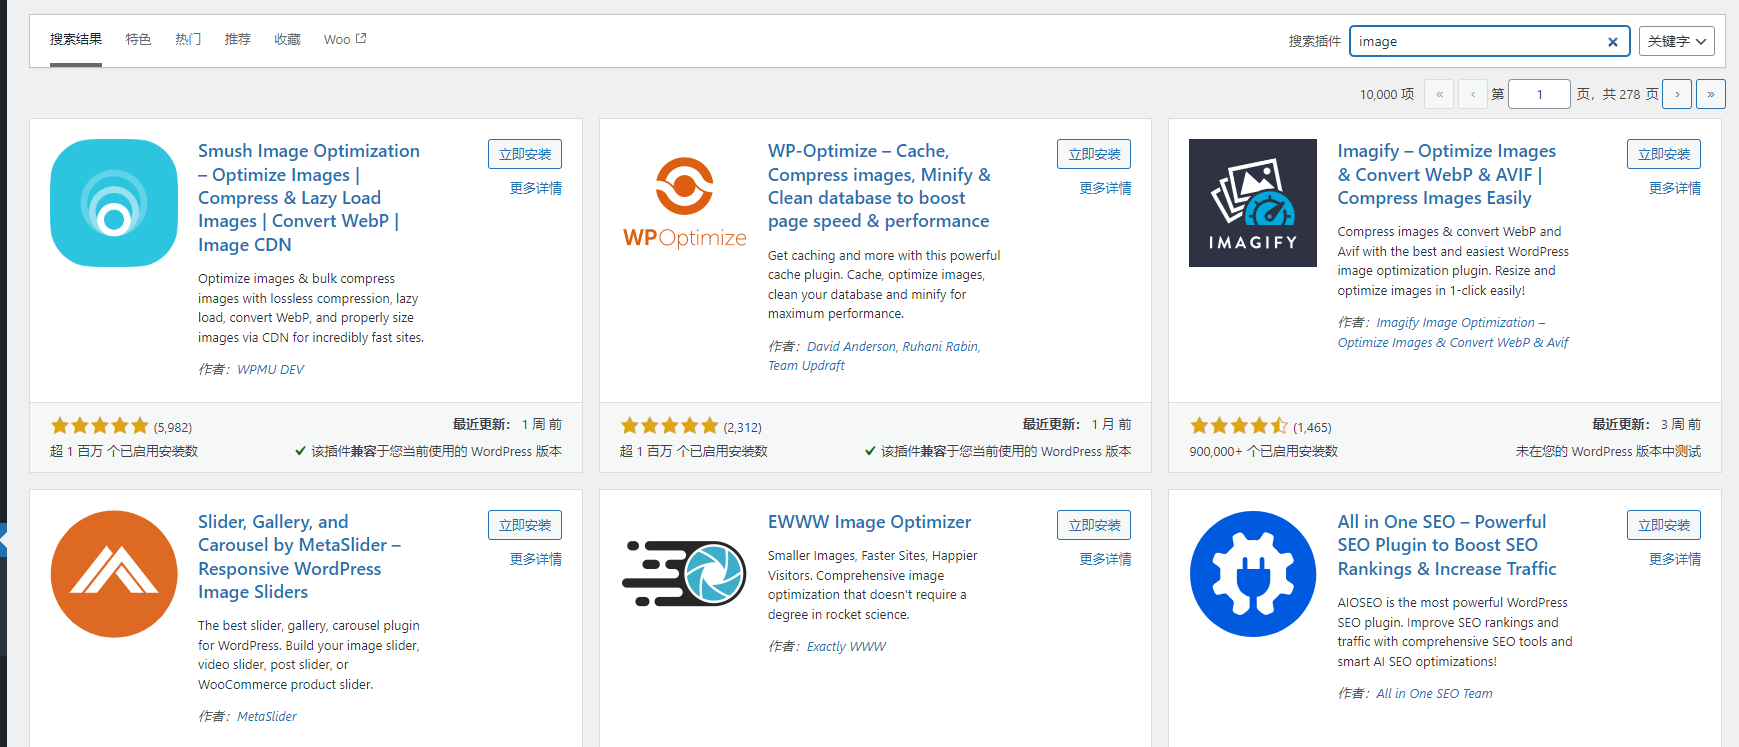Open the Woo external tab
Screen dimensions: 1739x747
tap(345, 39)
